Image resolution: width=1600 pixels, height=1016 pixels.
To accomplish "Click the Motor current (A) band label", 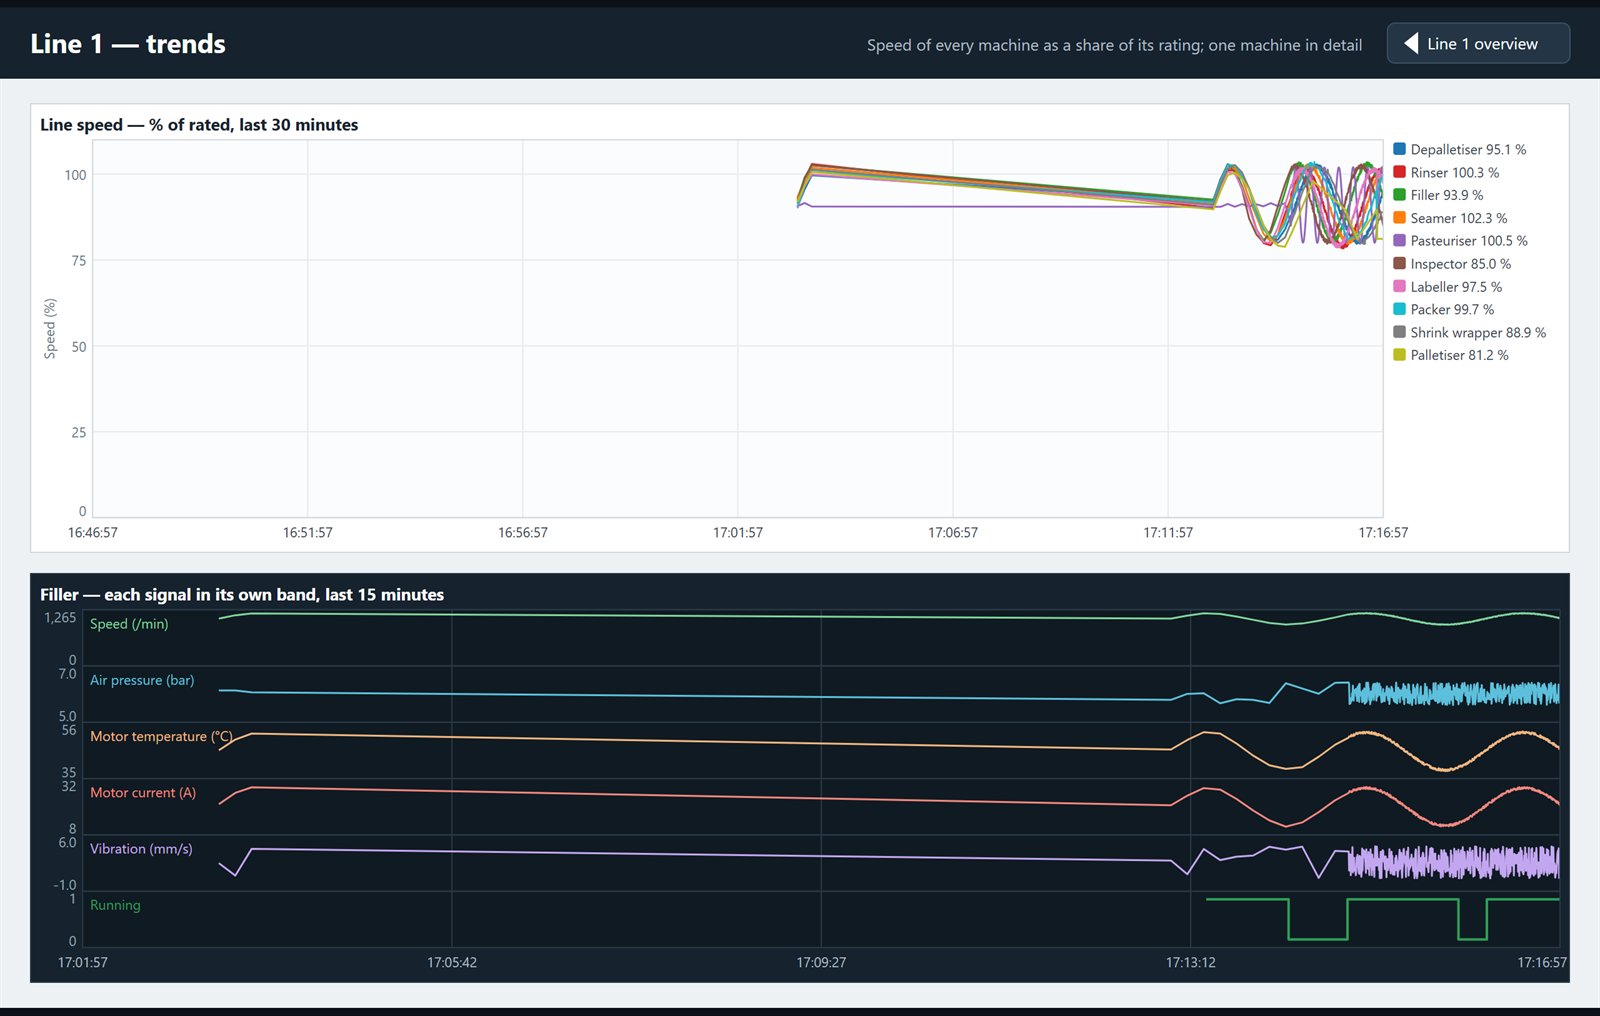I will [143, 792].
